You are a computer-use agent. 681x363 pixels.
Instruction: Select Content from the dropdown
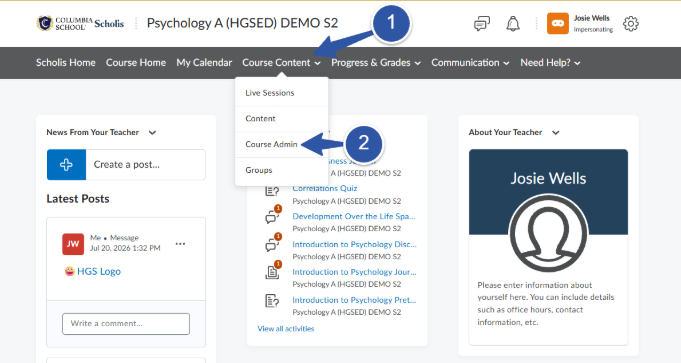[281, 119]
